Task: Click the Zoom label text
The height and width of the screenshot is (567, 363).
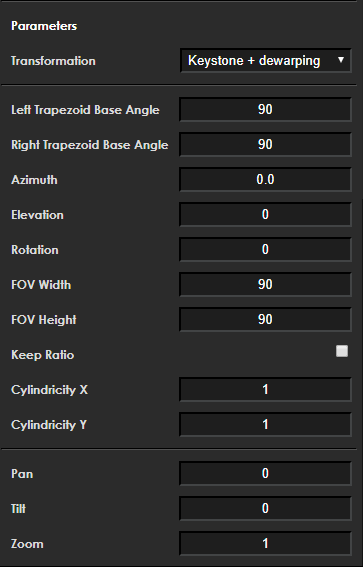Action: tap(27, 544)
